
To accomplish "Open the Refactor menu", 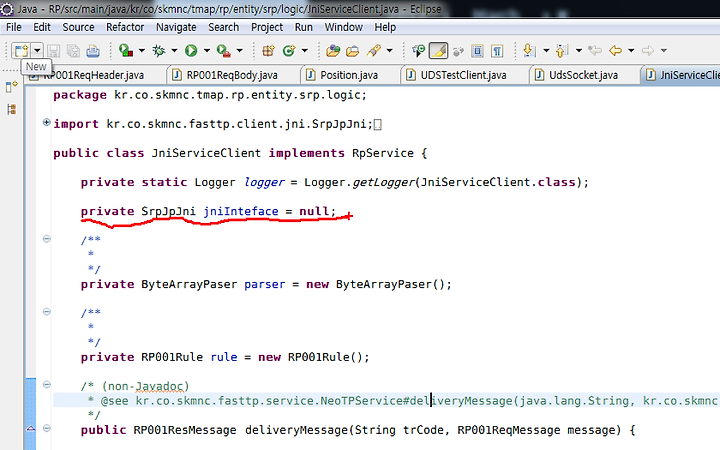I will [x=125, y=27].
